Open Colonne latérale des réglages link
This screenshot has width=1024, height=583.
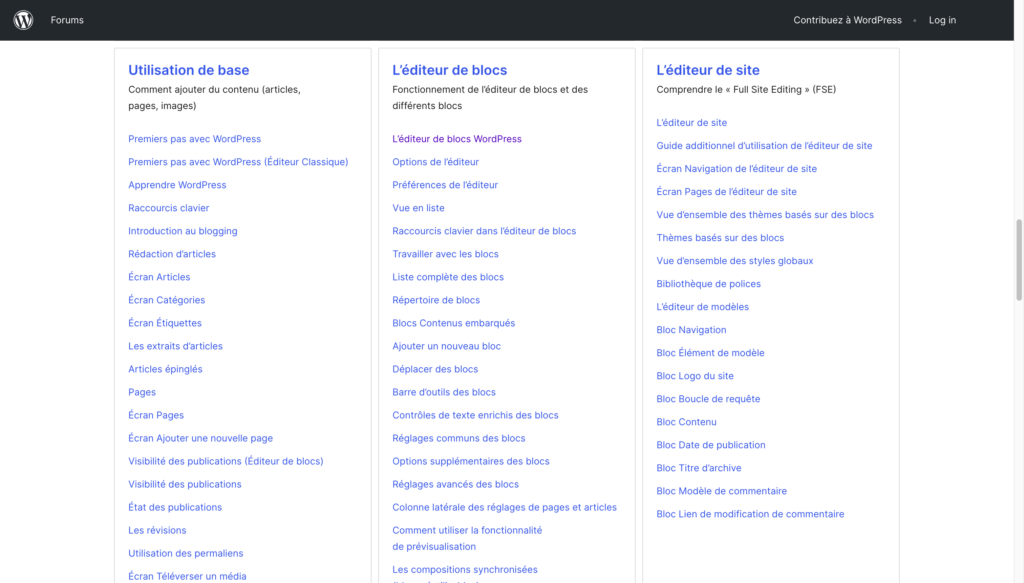tap(504, 507)
